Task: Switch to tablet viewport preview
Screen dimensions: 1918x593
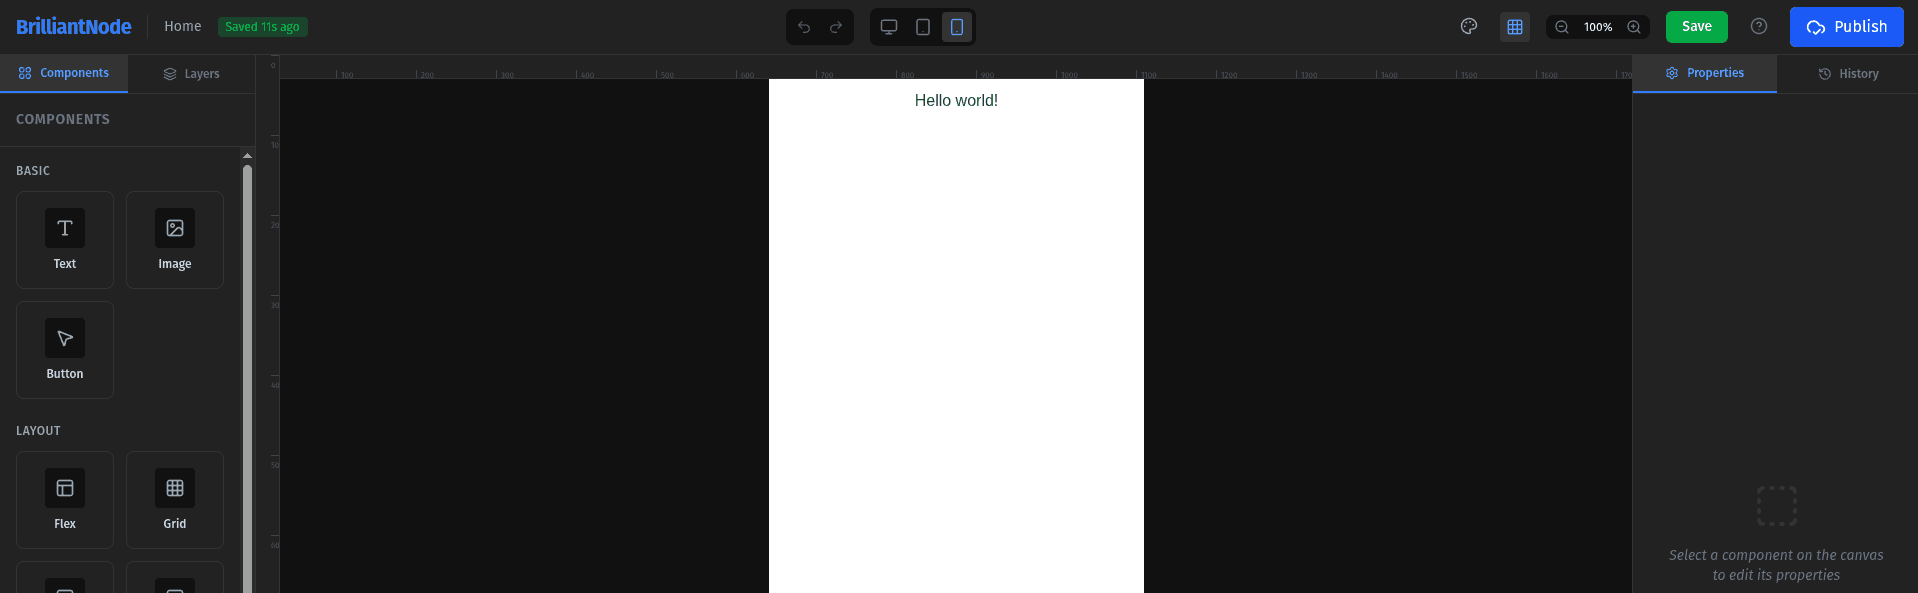Action: tap(923, 27)
